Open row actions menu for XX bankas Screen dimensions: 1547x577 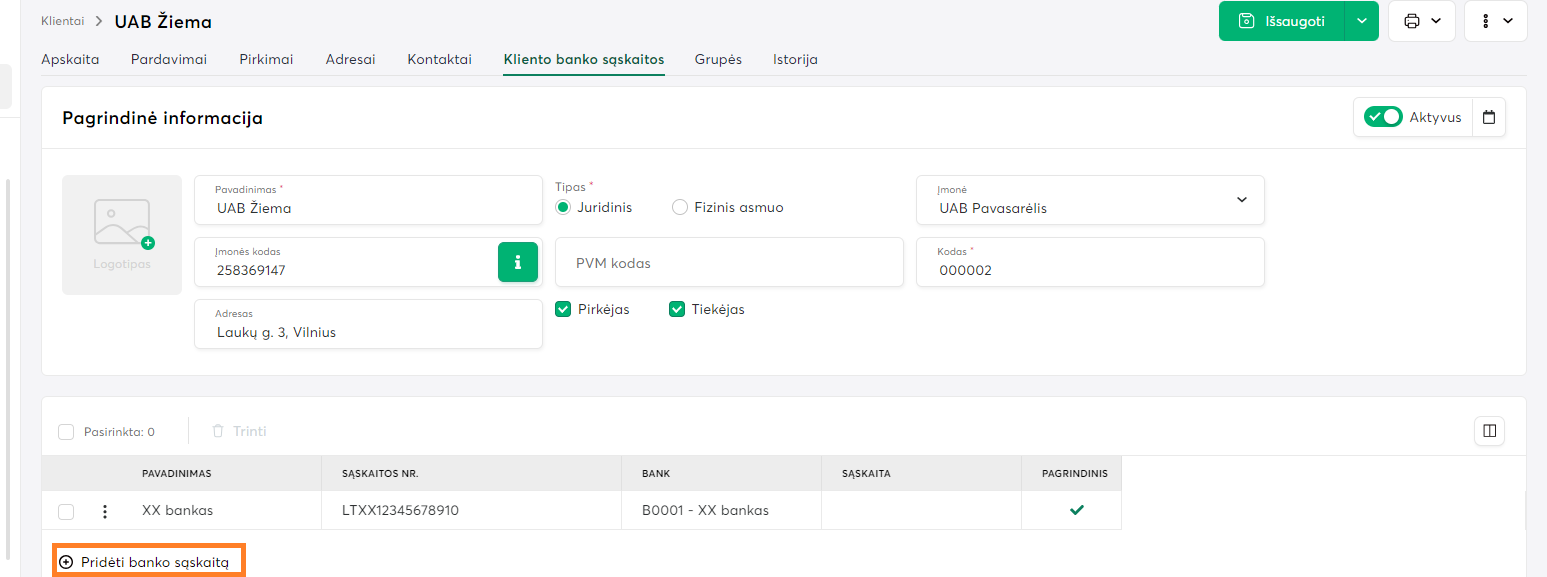pos(105,511)
